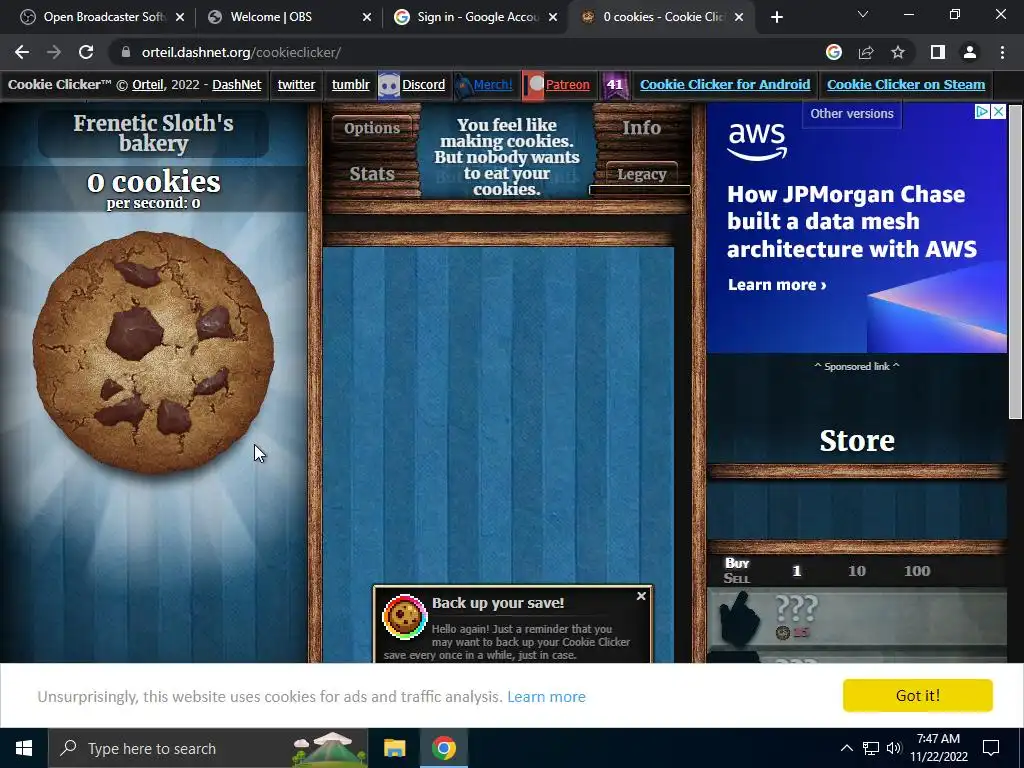Open network icon in system tray
Image resolution: width=1024 pixels, height=768 pixels.
[x=871, y=748]
